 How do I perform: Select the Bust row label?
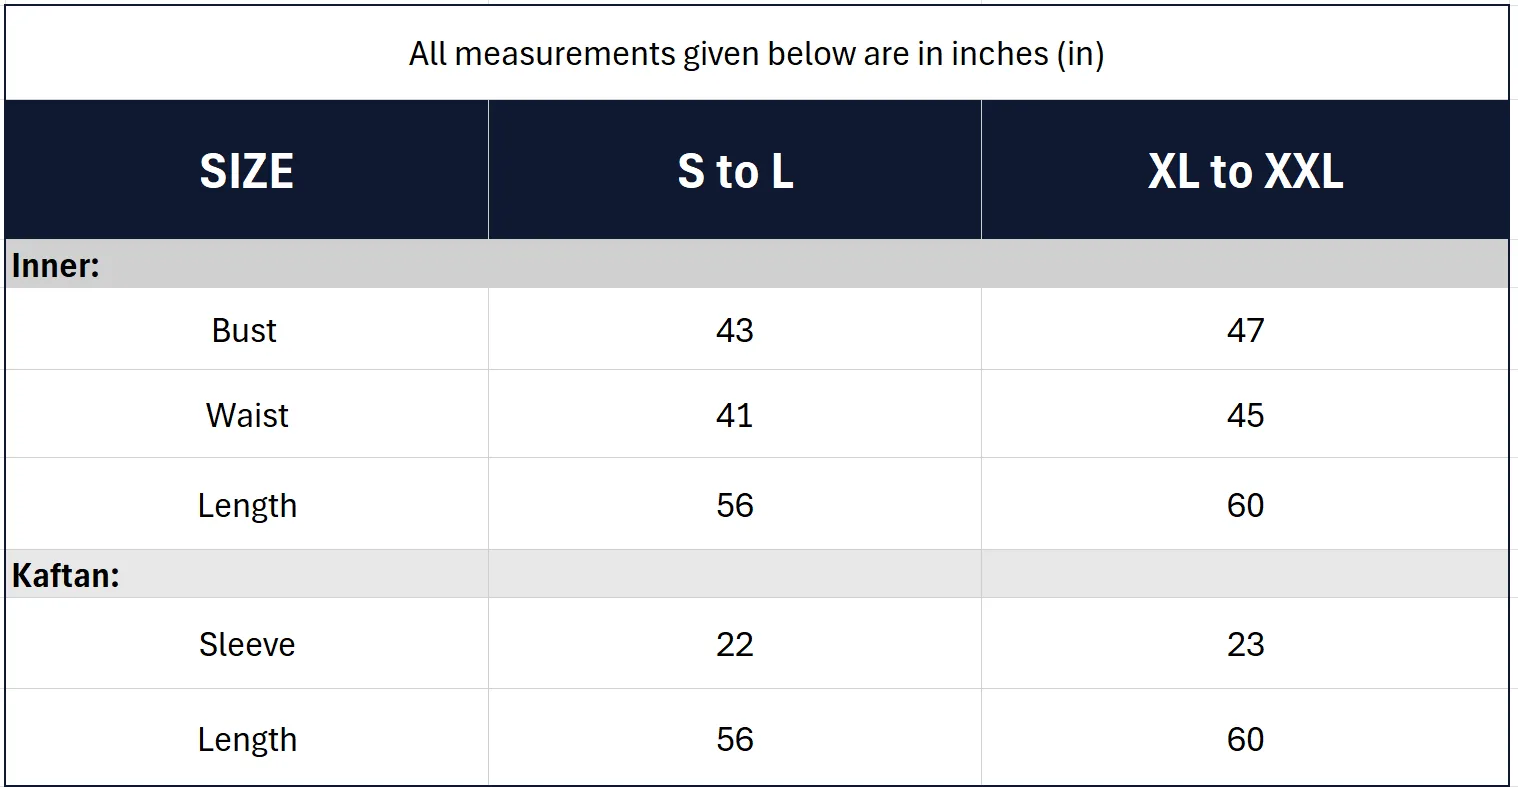pos(244,330)
